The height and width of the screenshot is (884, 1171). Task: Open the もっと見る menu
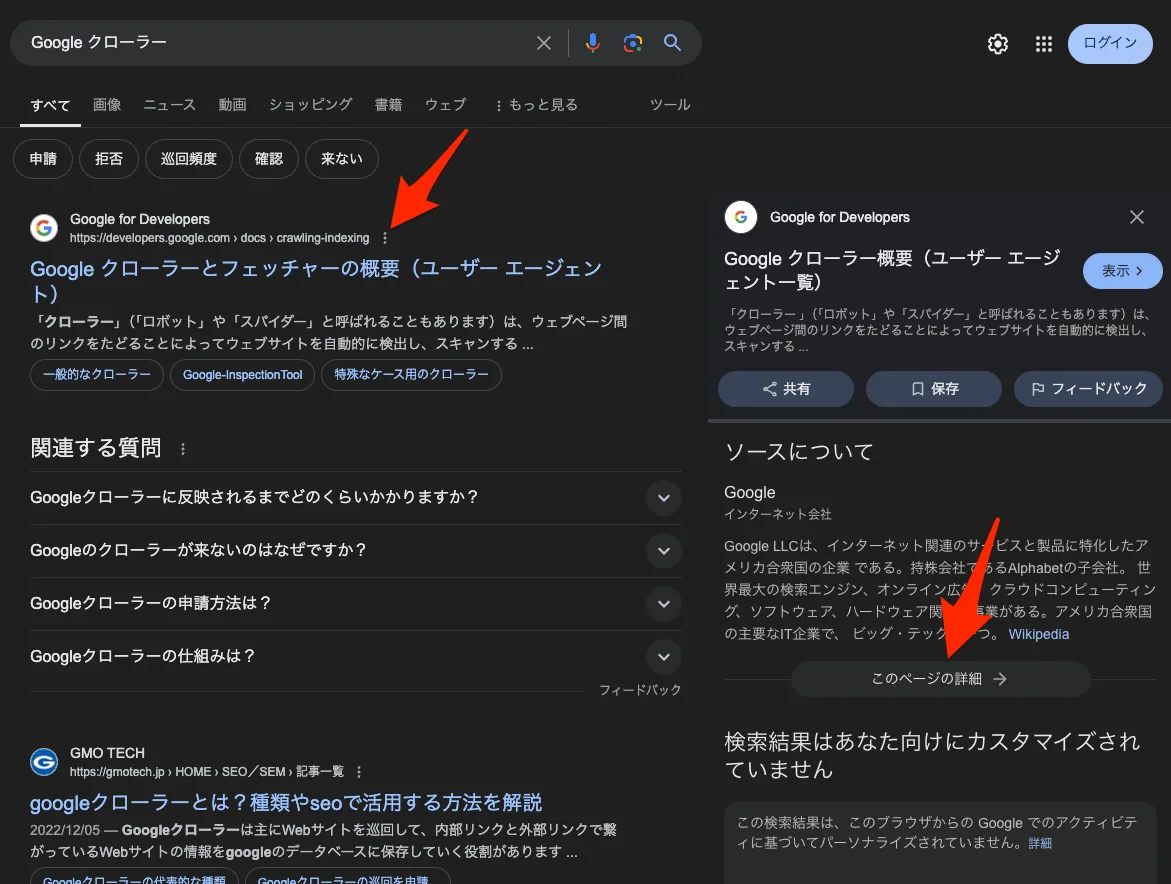[x=536, y=105]
